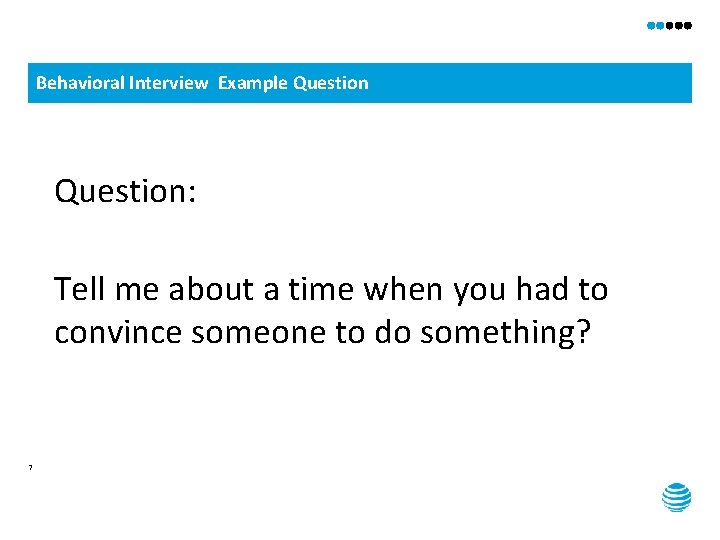This screenshot has width=720, height=540.
Task: Click the word "convince" in the question
Action: click(x=118, y=332)
